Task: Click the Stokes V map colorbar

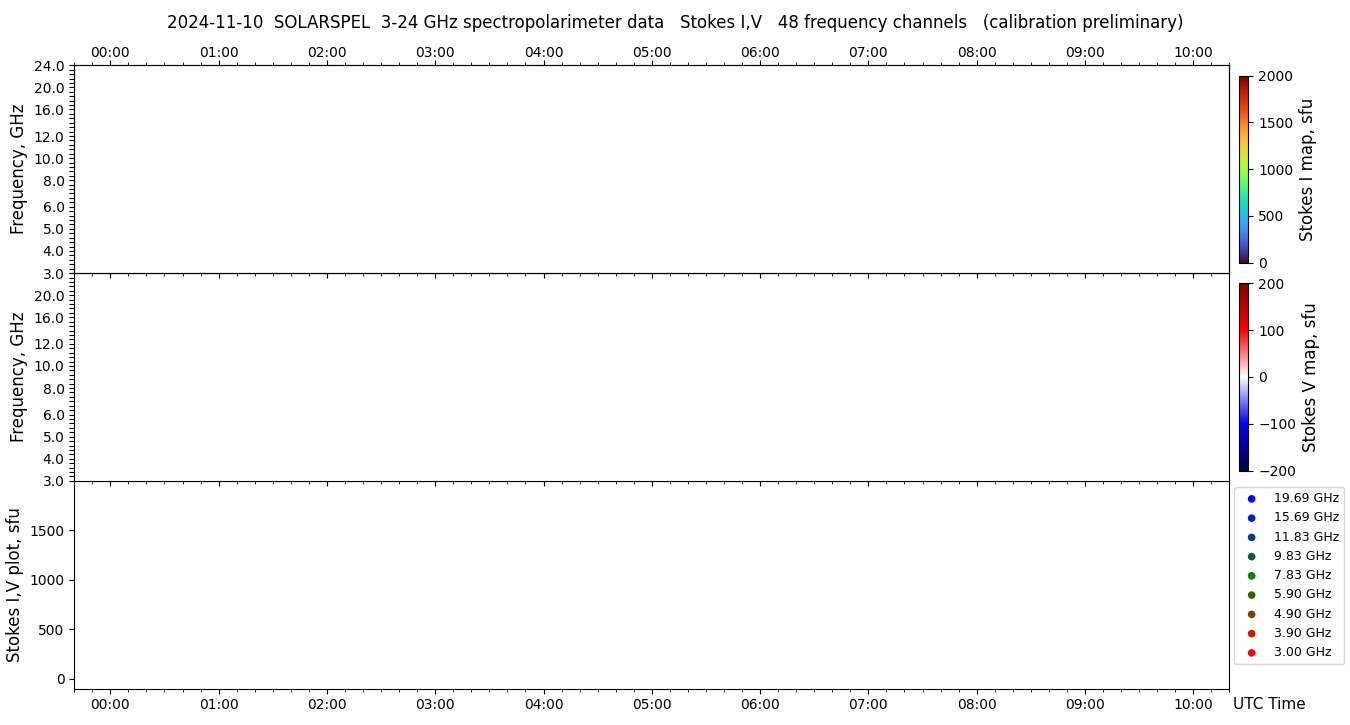Action: click(1244, 377)
